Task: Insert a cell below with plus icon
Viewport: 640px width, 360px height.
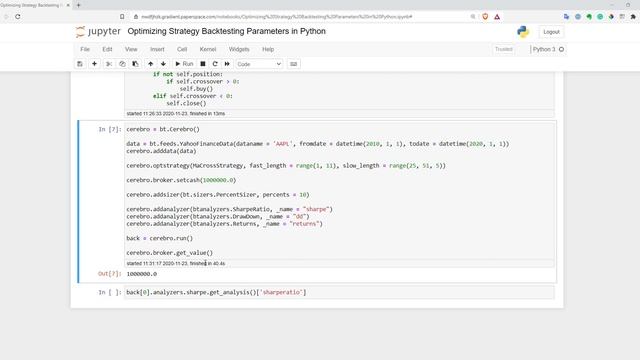Action: point(94,64)
